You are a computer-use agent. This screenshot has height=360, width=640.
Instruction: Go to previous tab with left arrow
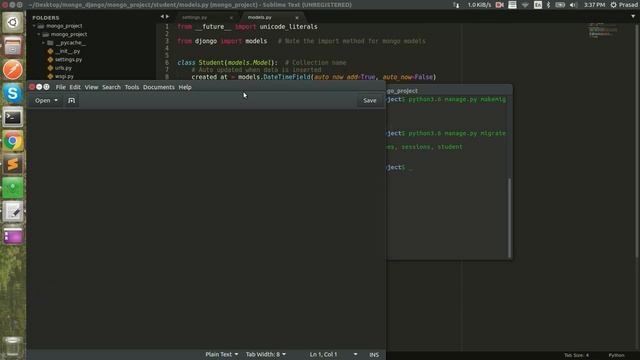click(162, 16)
